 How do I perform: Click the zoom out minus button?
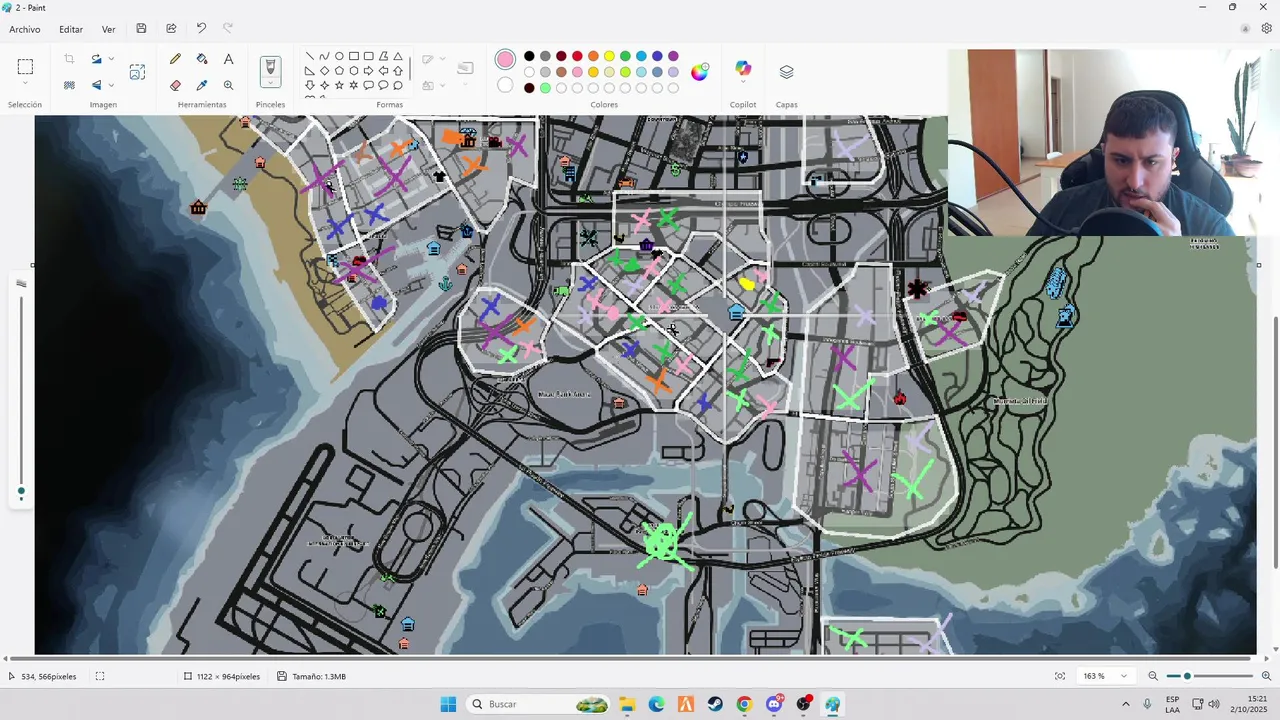(1153, 676)
